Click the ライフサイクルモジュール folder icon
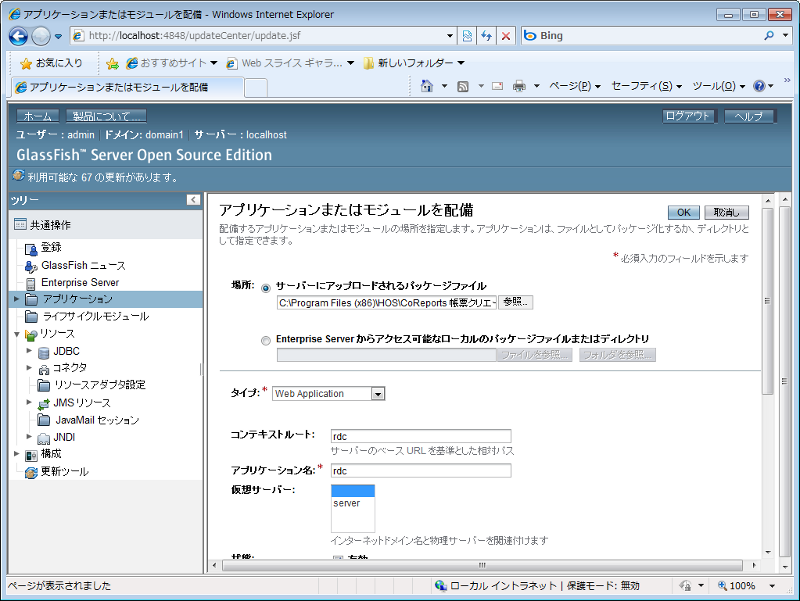This screenshot has height=601, width=800. (x=32, y=317)
